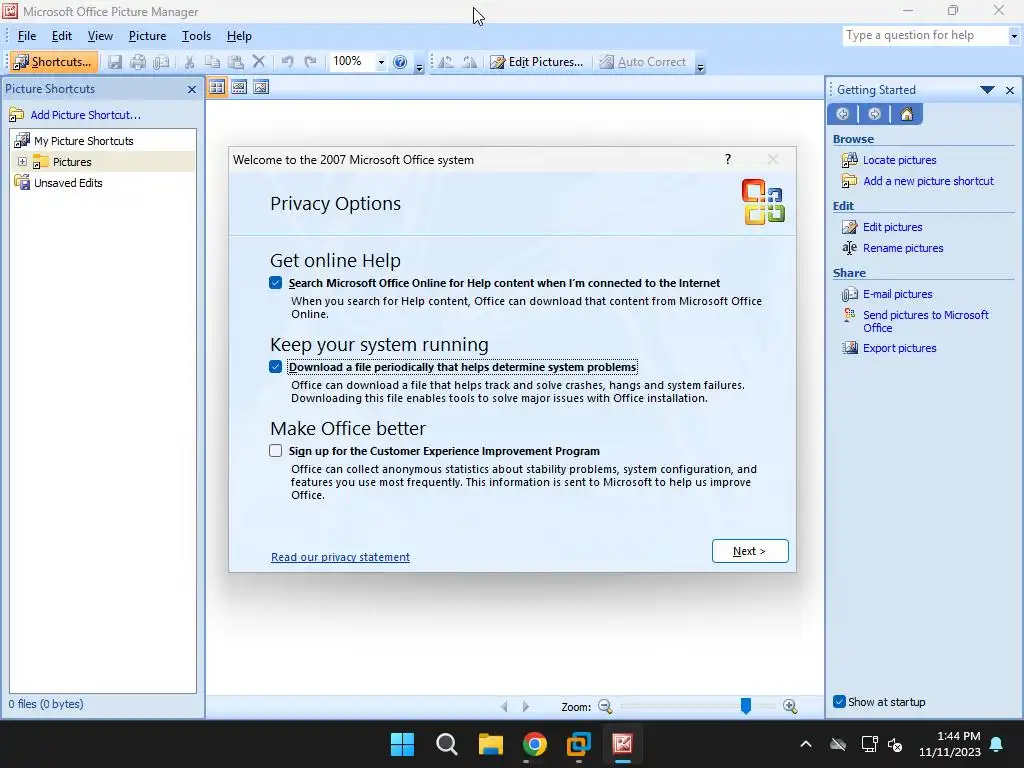Click Add a new picture shortcut
This screenshot has width=1024, height=768.
tap(928, 181)
